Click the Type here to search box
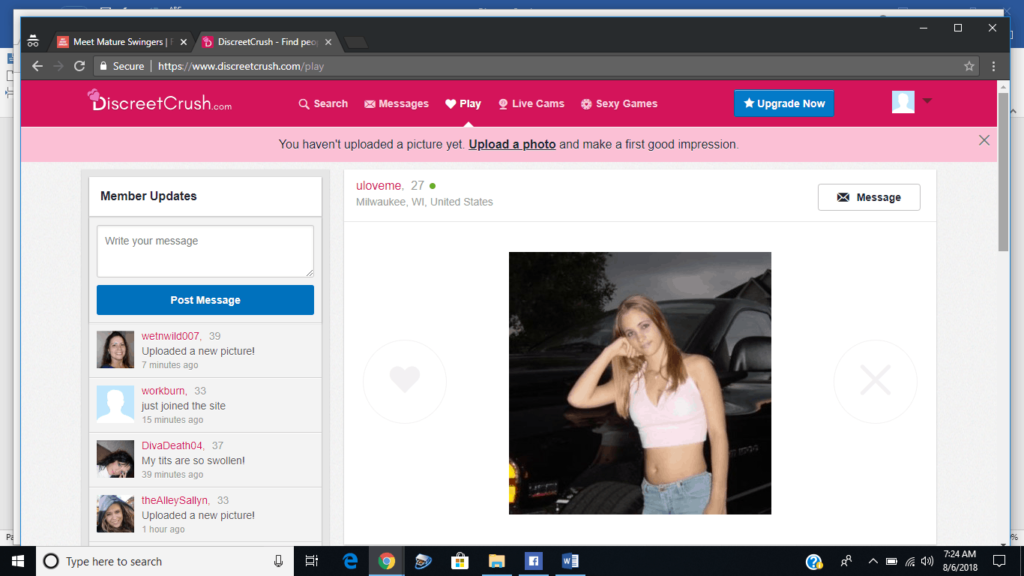 [163, 561]
